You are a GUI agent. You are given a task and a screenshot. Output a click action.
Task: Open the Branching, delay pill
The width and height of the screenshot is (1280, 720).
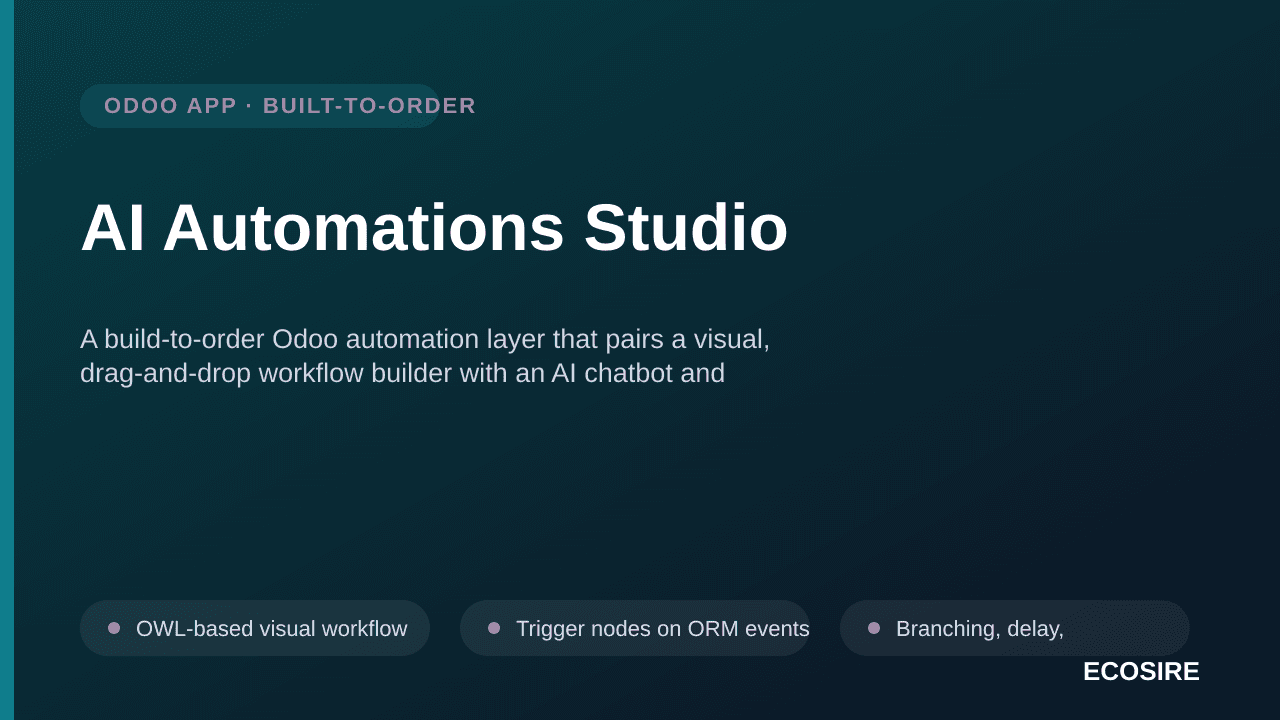[1015, 628]
